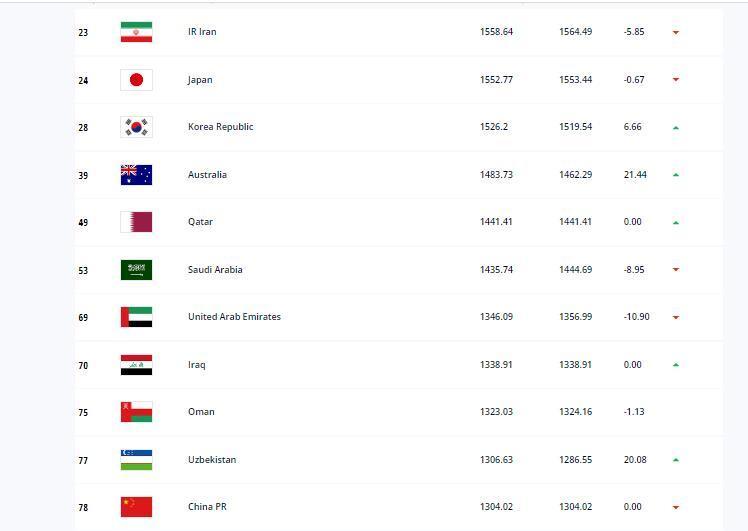Click the Japan flag icon
Screen dimensions: 748x531
[x=136, y=80]
